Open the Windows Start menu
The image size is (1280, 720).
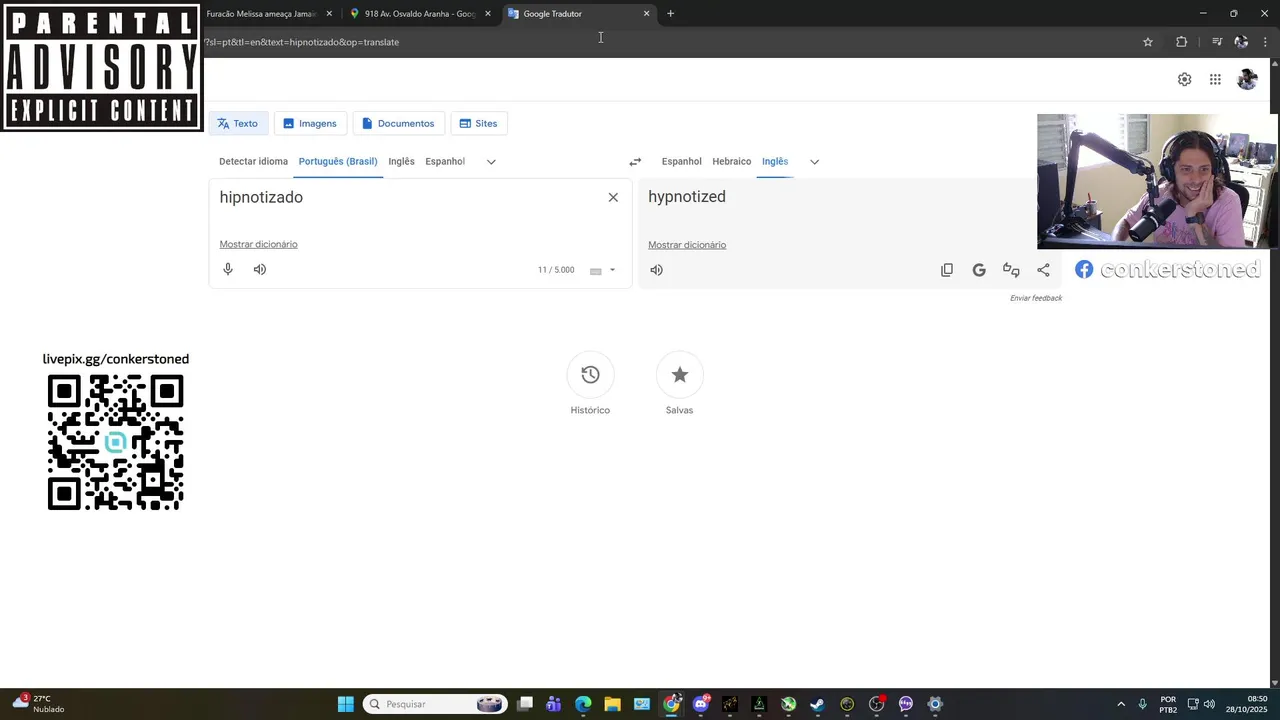(x=345, y=704)
